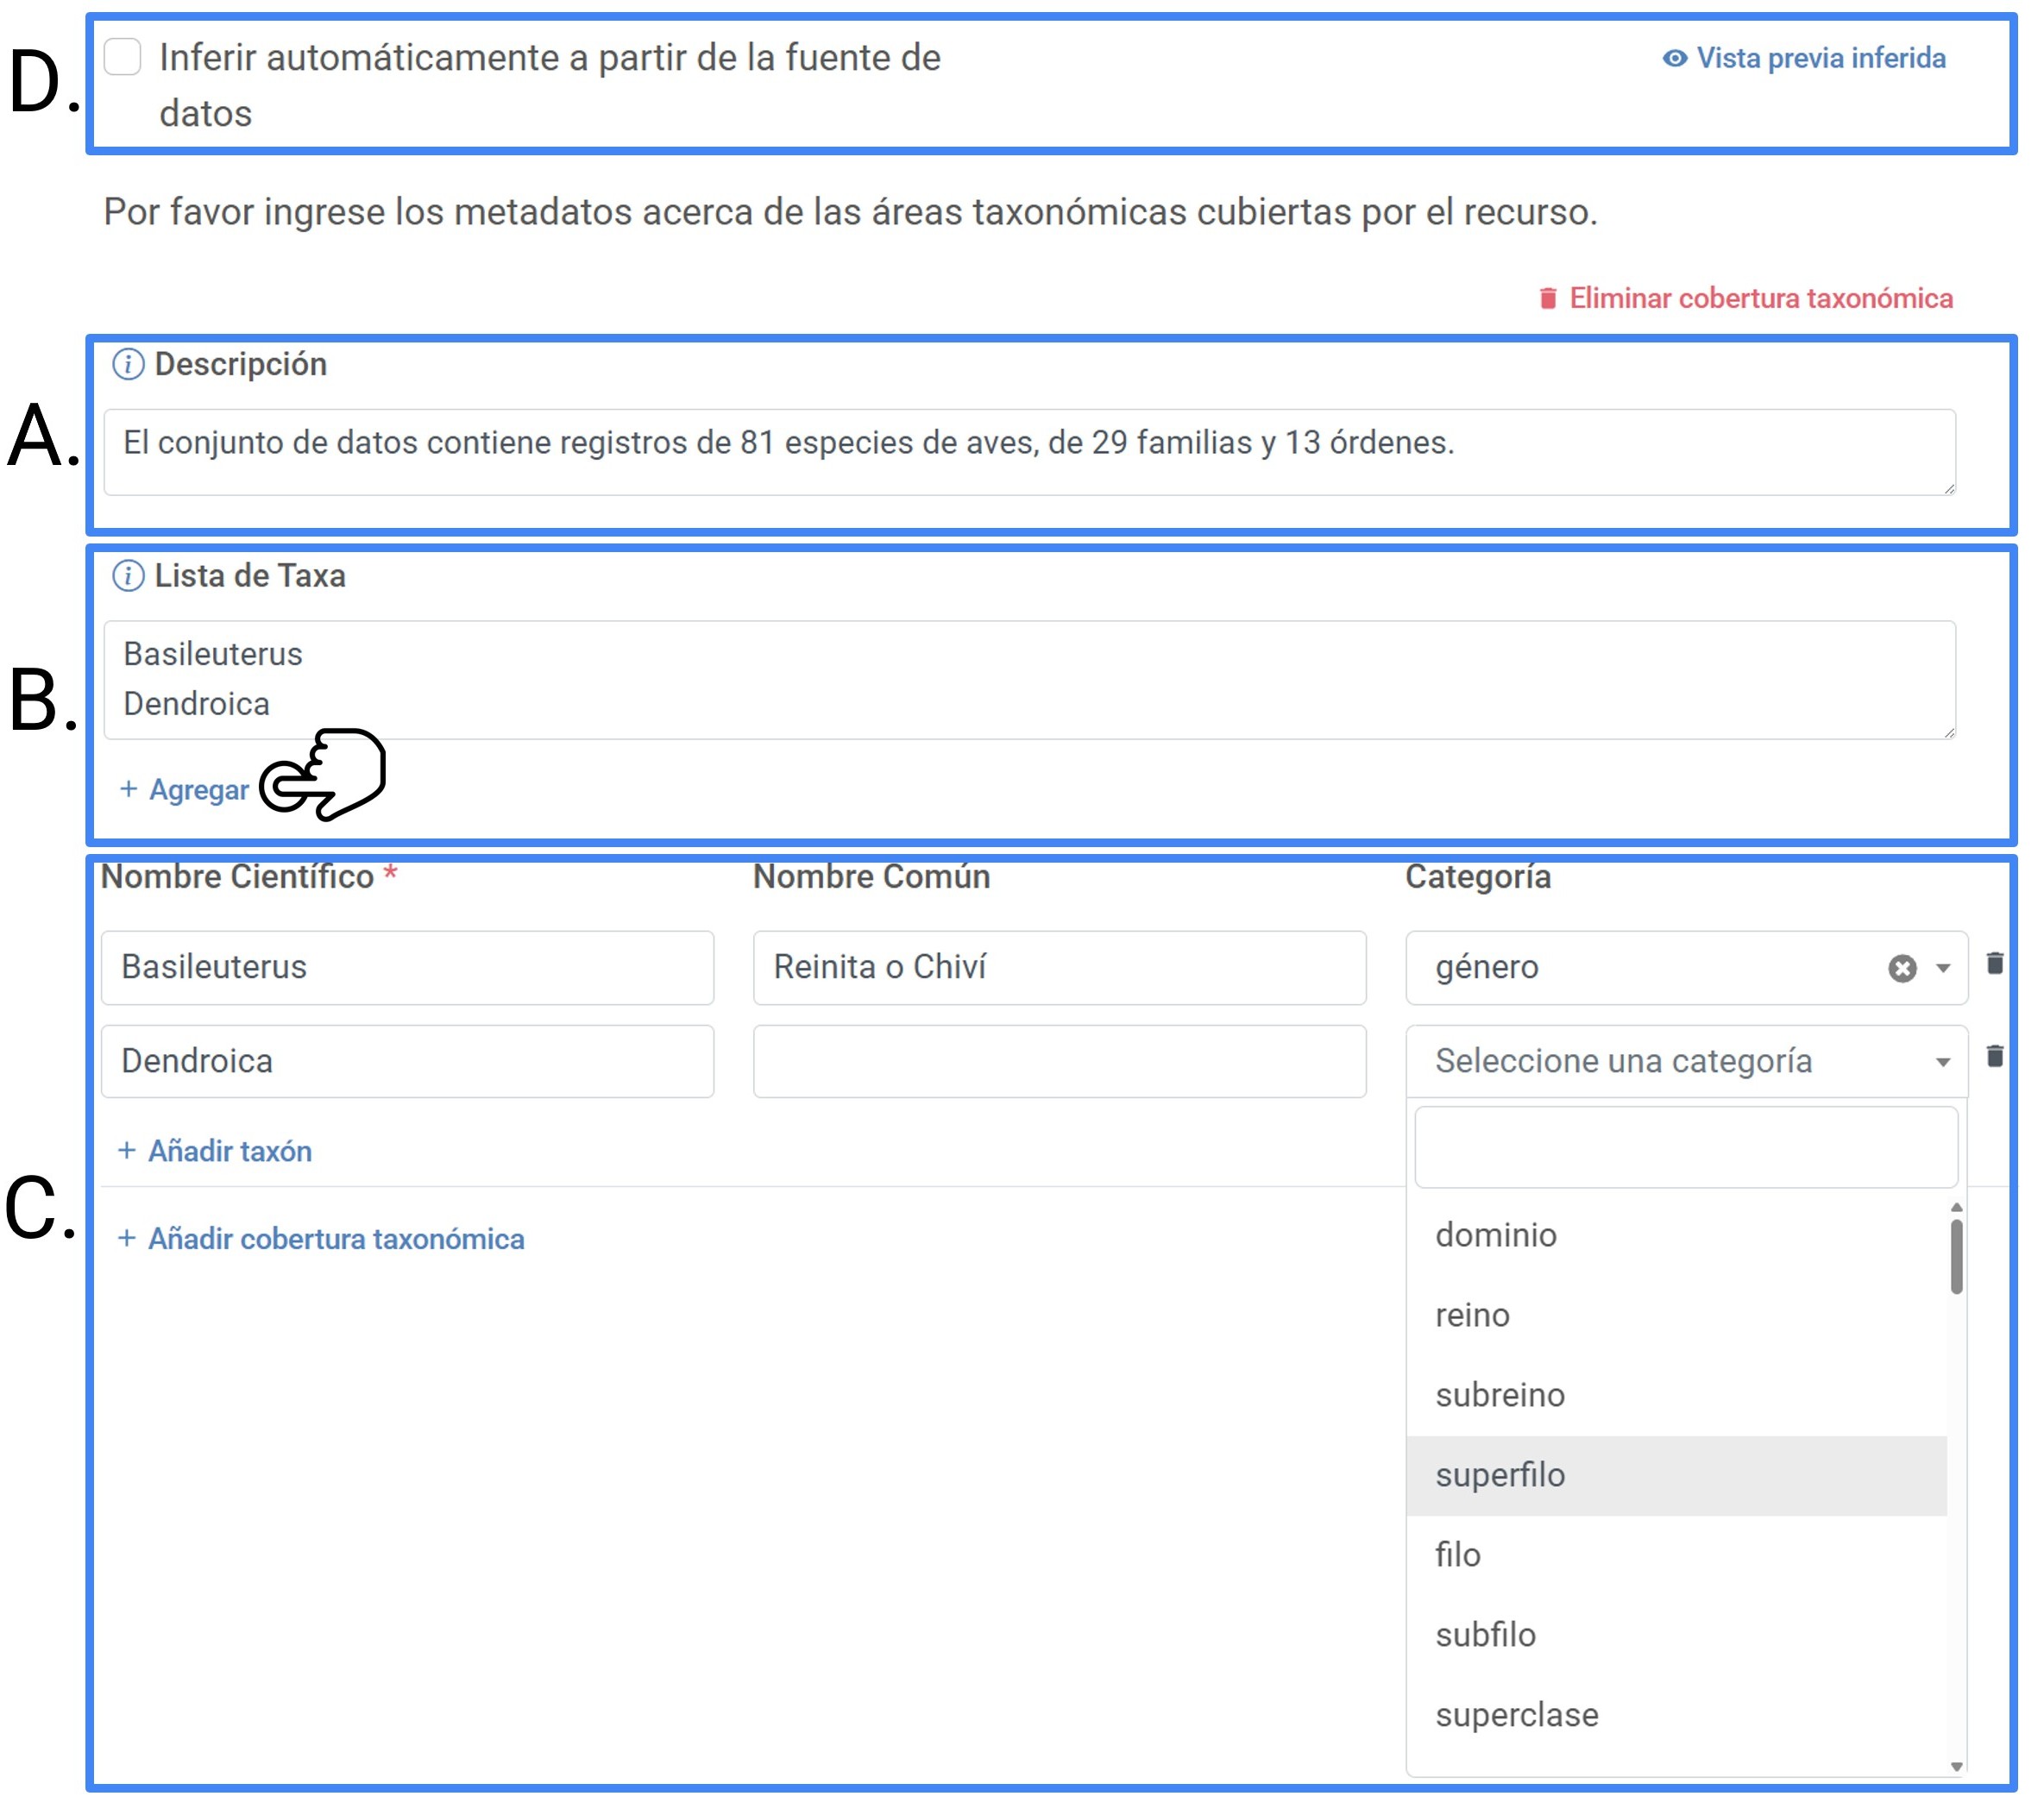
Task: Click the dropdown search box above dominio
Action: (1686, 1148)
